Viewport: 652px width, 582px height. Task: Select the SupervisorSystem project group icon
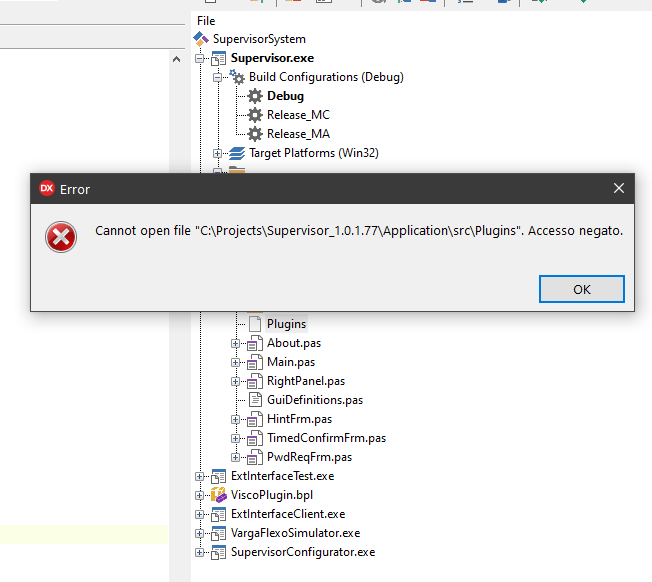click(201, 39)
